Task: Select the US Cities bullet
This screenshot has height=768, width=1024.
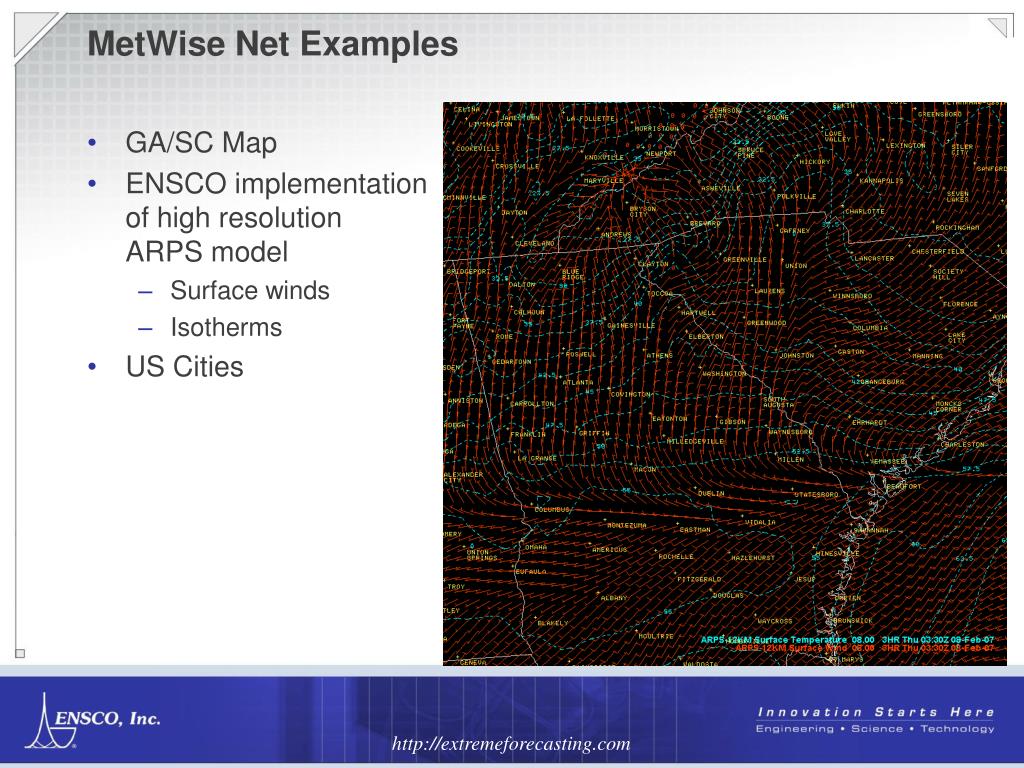Action: [184, 366]
